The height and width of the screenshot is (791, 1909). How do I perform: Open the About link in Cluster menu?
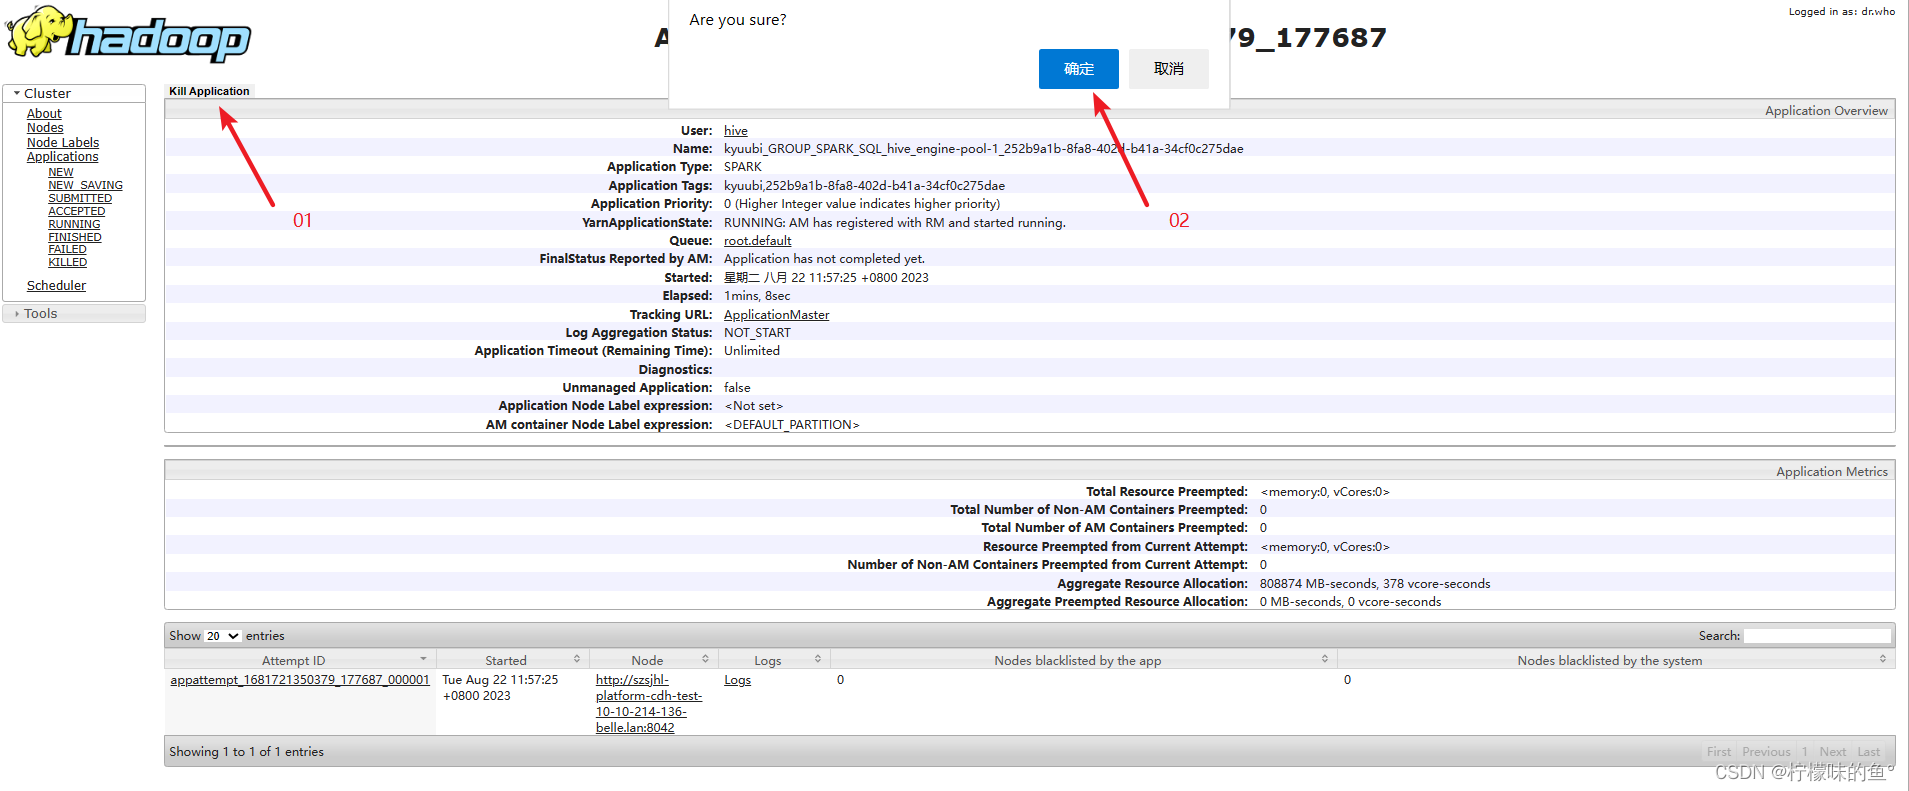click(x=44, y=114)
